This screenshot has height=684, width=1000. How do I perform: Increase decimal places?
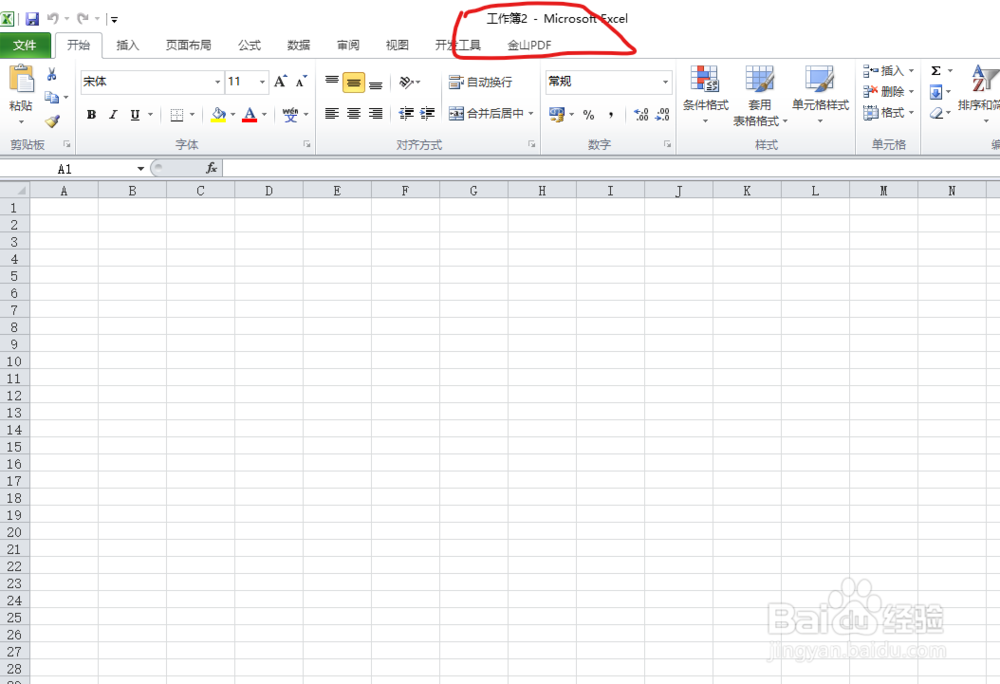point(641,115)
